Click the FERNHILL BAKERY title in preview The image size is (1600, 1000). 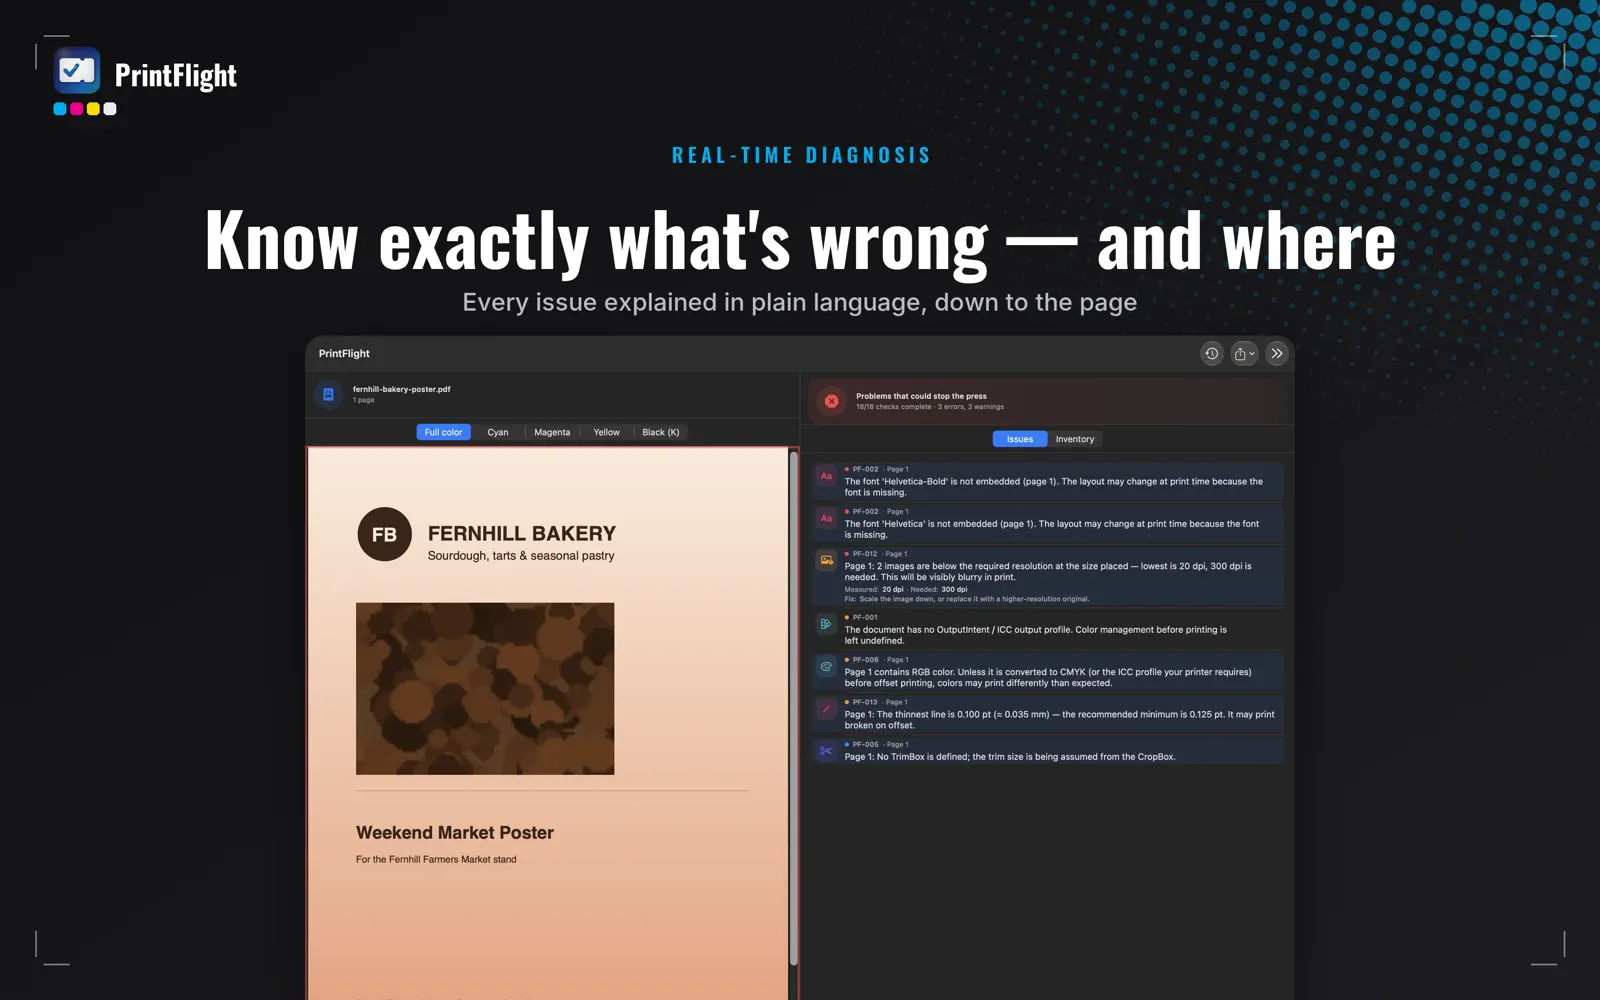pos(522,533)
